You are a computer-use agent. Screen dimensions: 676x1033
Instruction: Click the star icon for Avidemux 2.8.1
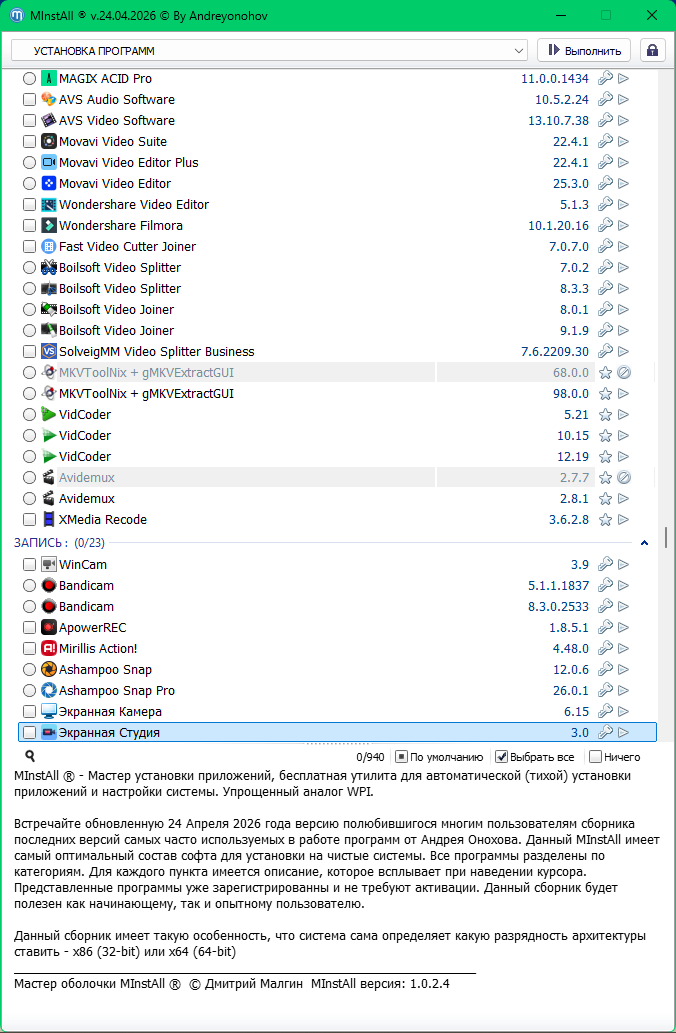coord(605,499)
